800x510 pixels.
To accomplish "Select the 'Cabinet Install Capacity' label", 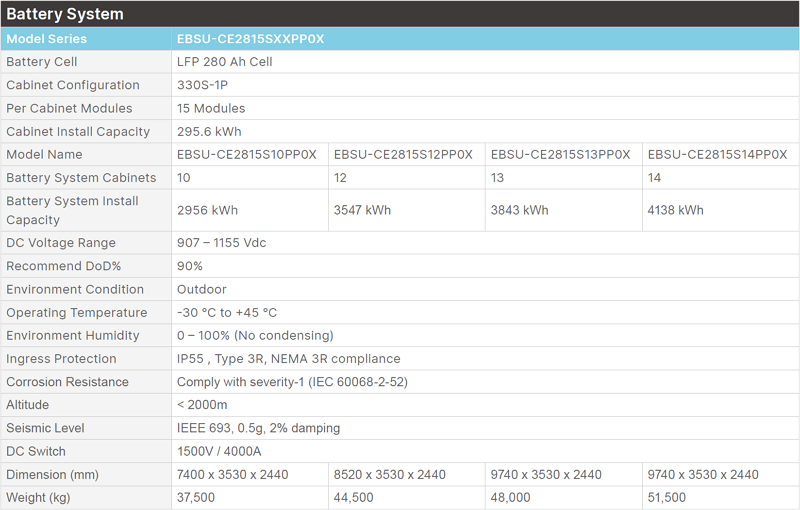I will coord(78,132).
